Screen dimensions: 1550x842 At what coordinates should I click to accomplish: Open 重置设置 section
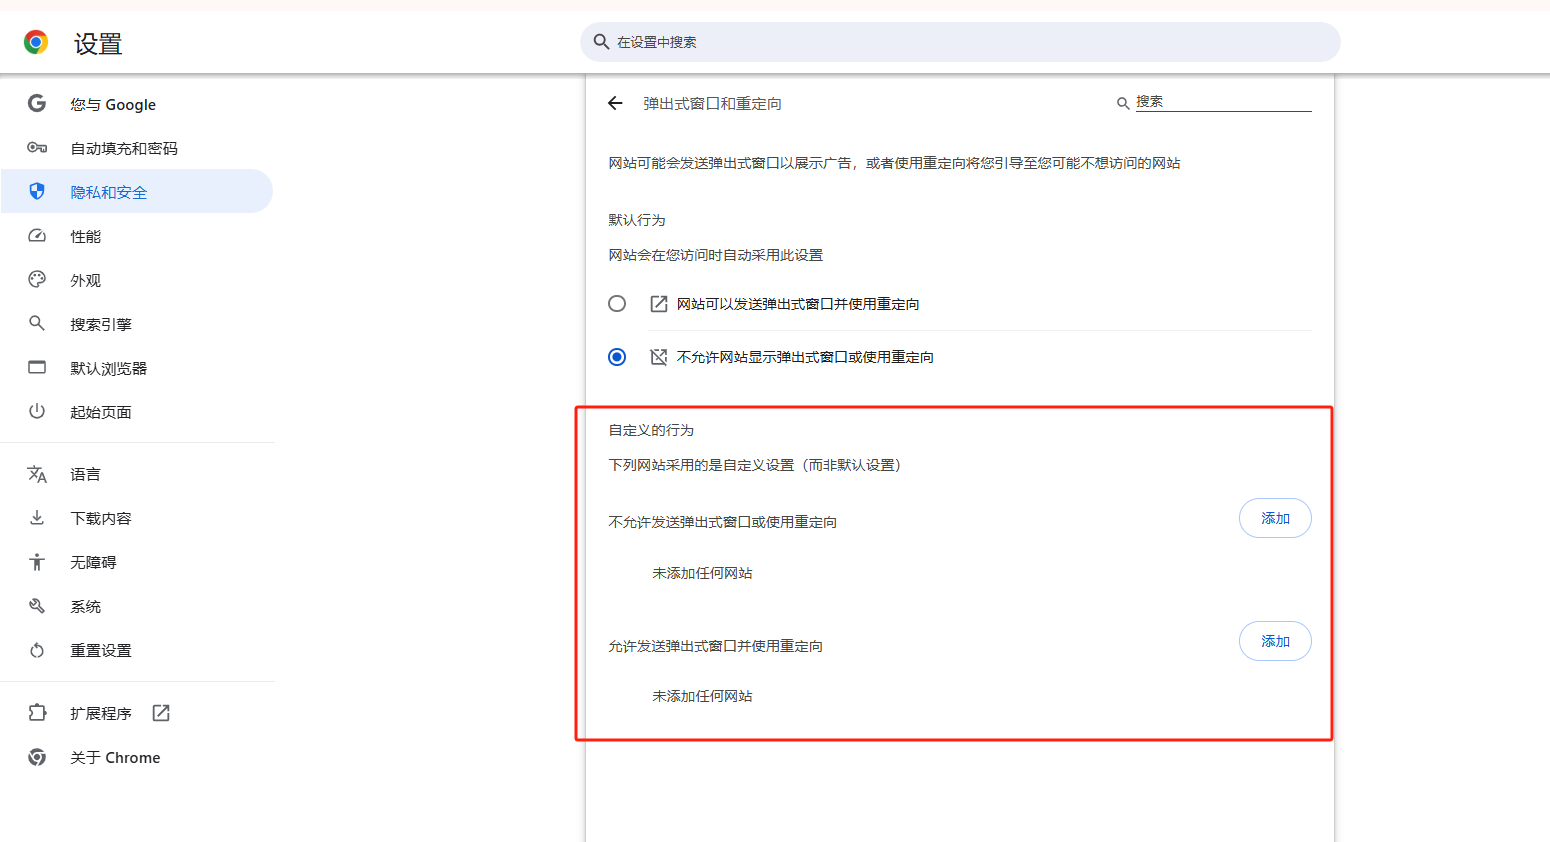click(137, 650)
